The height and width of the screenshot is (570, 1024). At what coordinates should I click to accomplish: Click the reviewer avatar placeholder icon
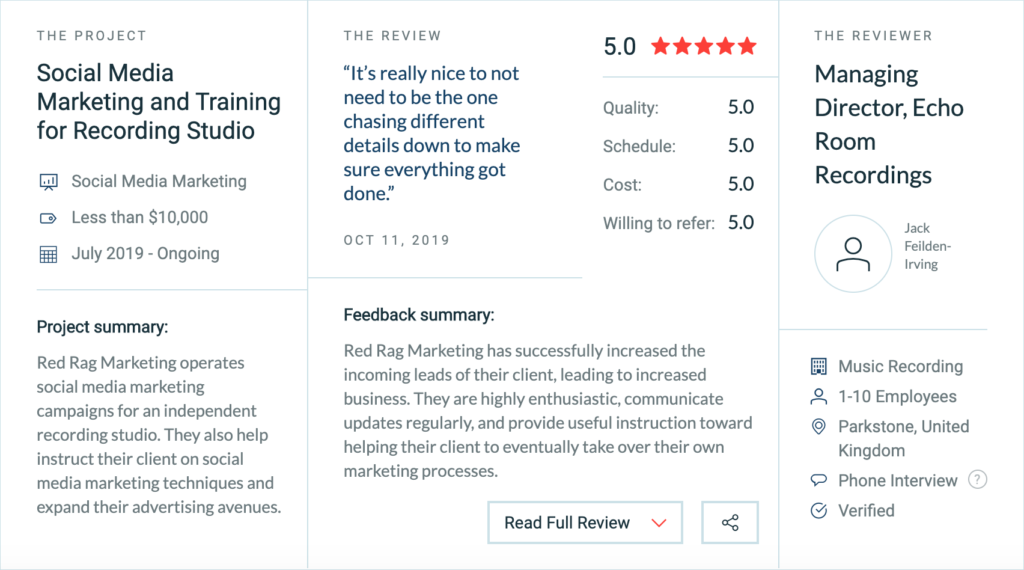853,254
